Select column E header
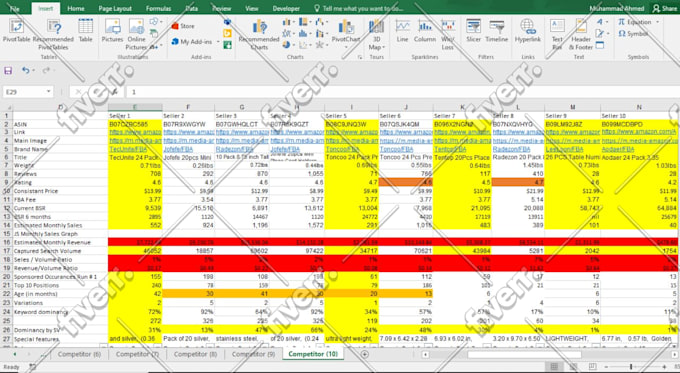Image resolution: width=680 pixels, height=373 pixels. tap(135, 107)
